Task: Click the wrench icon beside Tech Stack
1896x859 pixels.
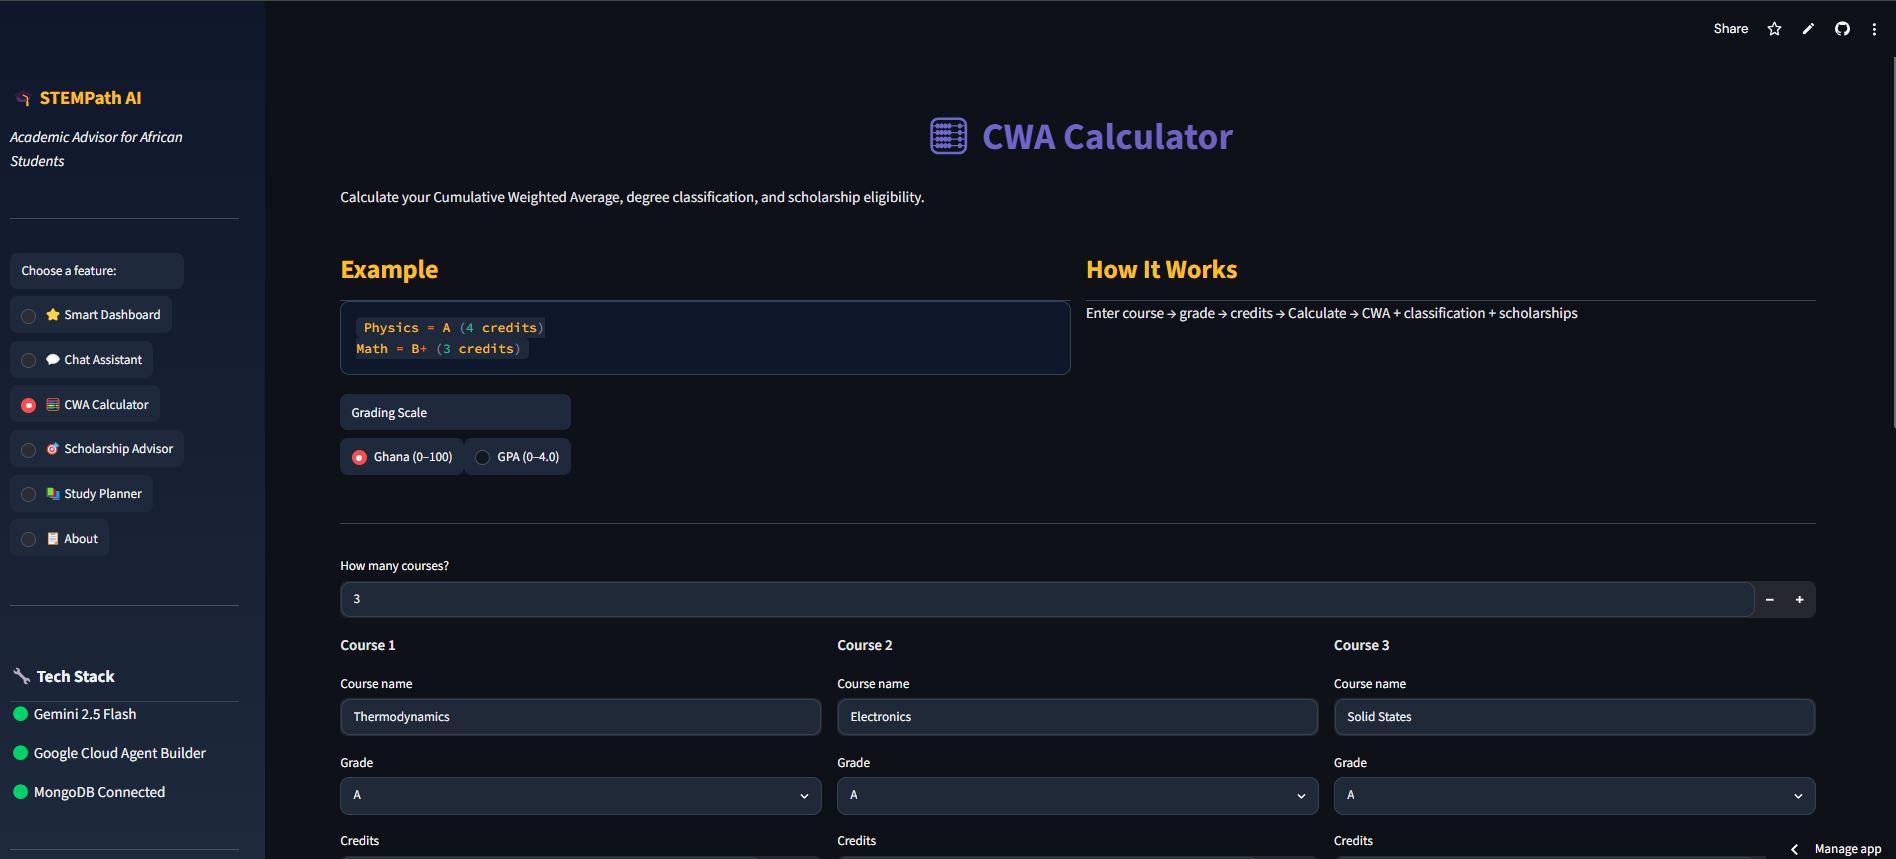Action: click(21, 676)
